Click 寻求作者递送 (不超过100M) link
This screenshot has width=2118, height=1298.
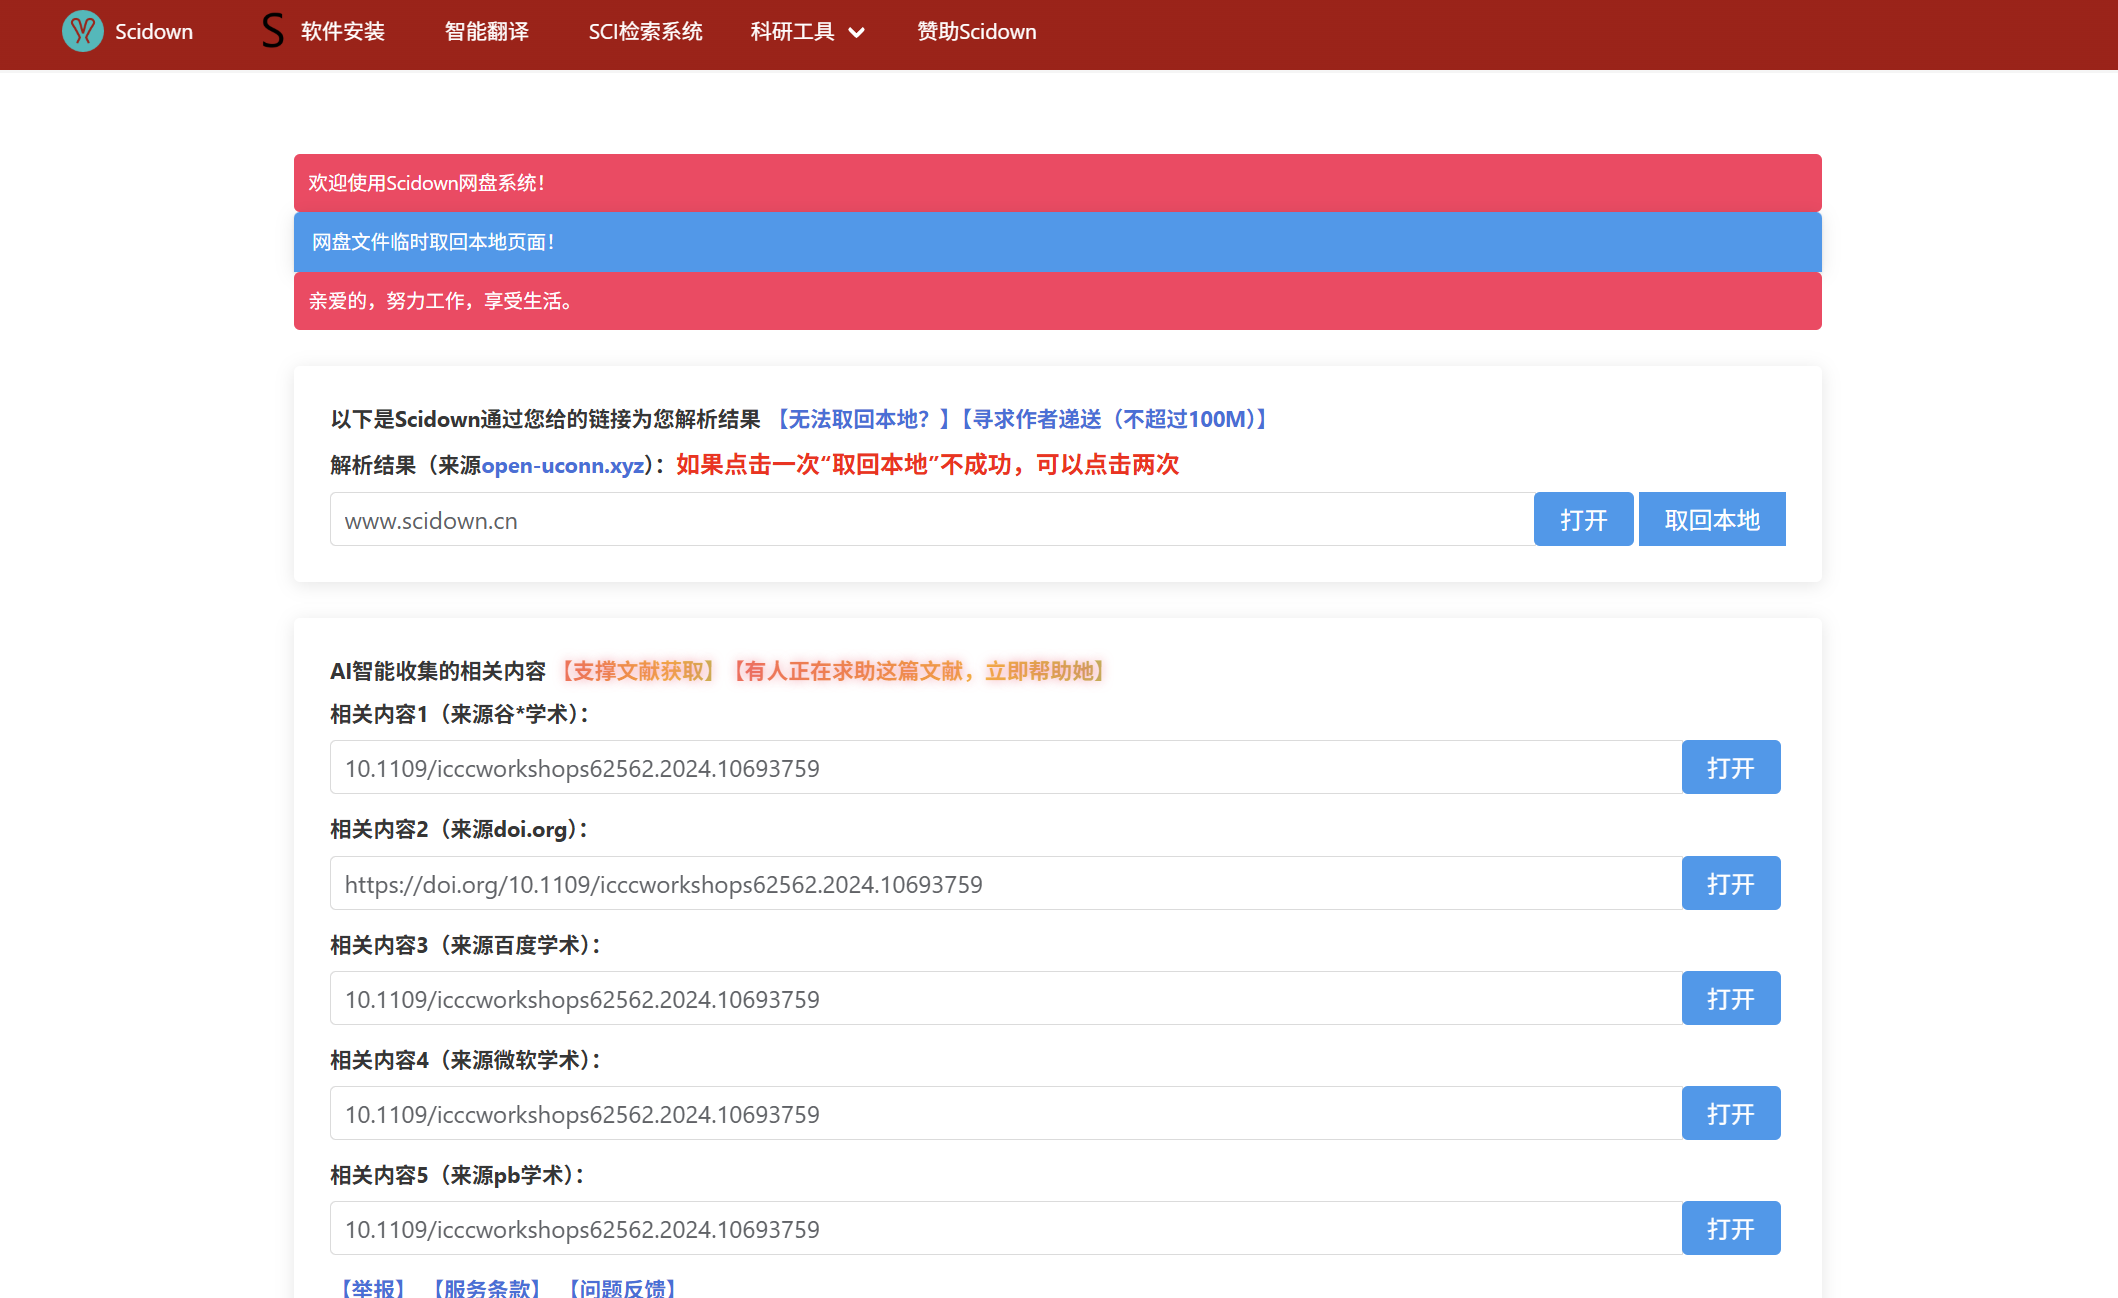click(x=1113, y=419)
